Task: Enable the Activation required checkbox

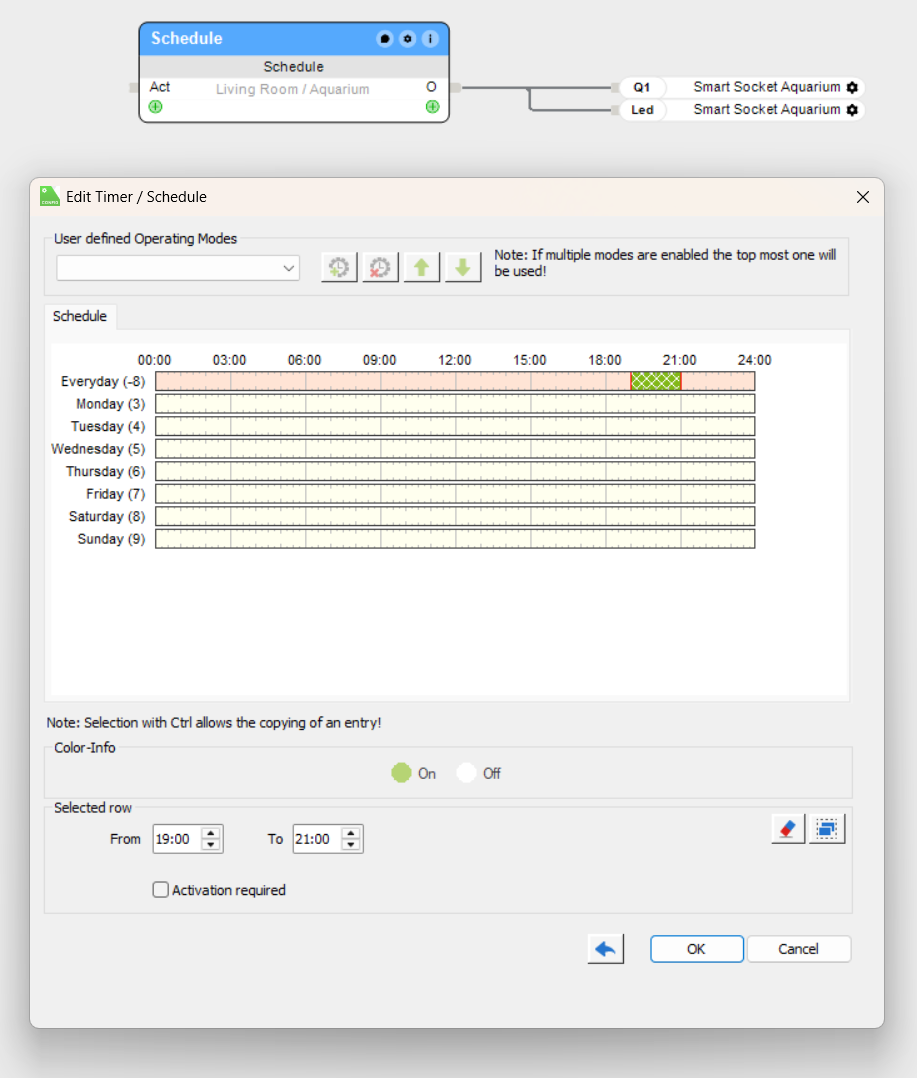Action: click(160, 890)
